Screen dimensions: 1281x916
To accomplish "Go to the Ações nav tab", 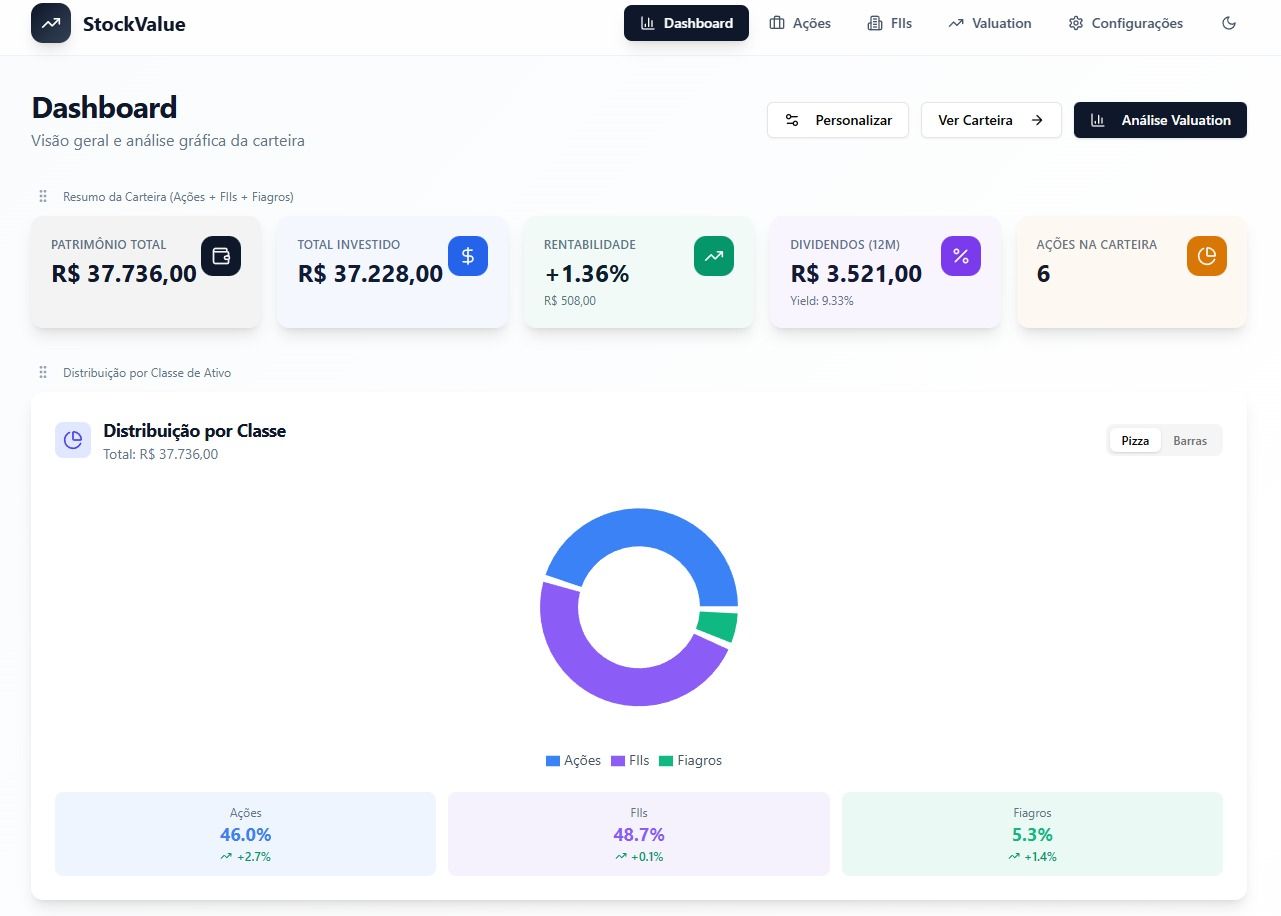I will [800, 23].
